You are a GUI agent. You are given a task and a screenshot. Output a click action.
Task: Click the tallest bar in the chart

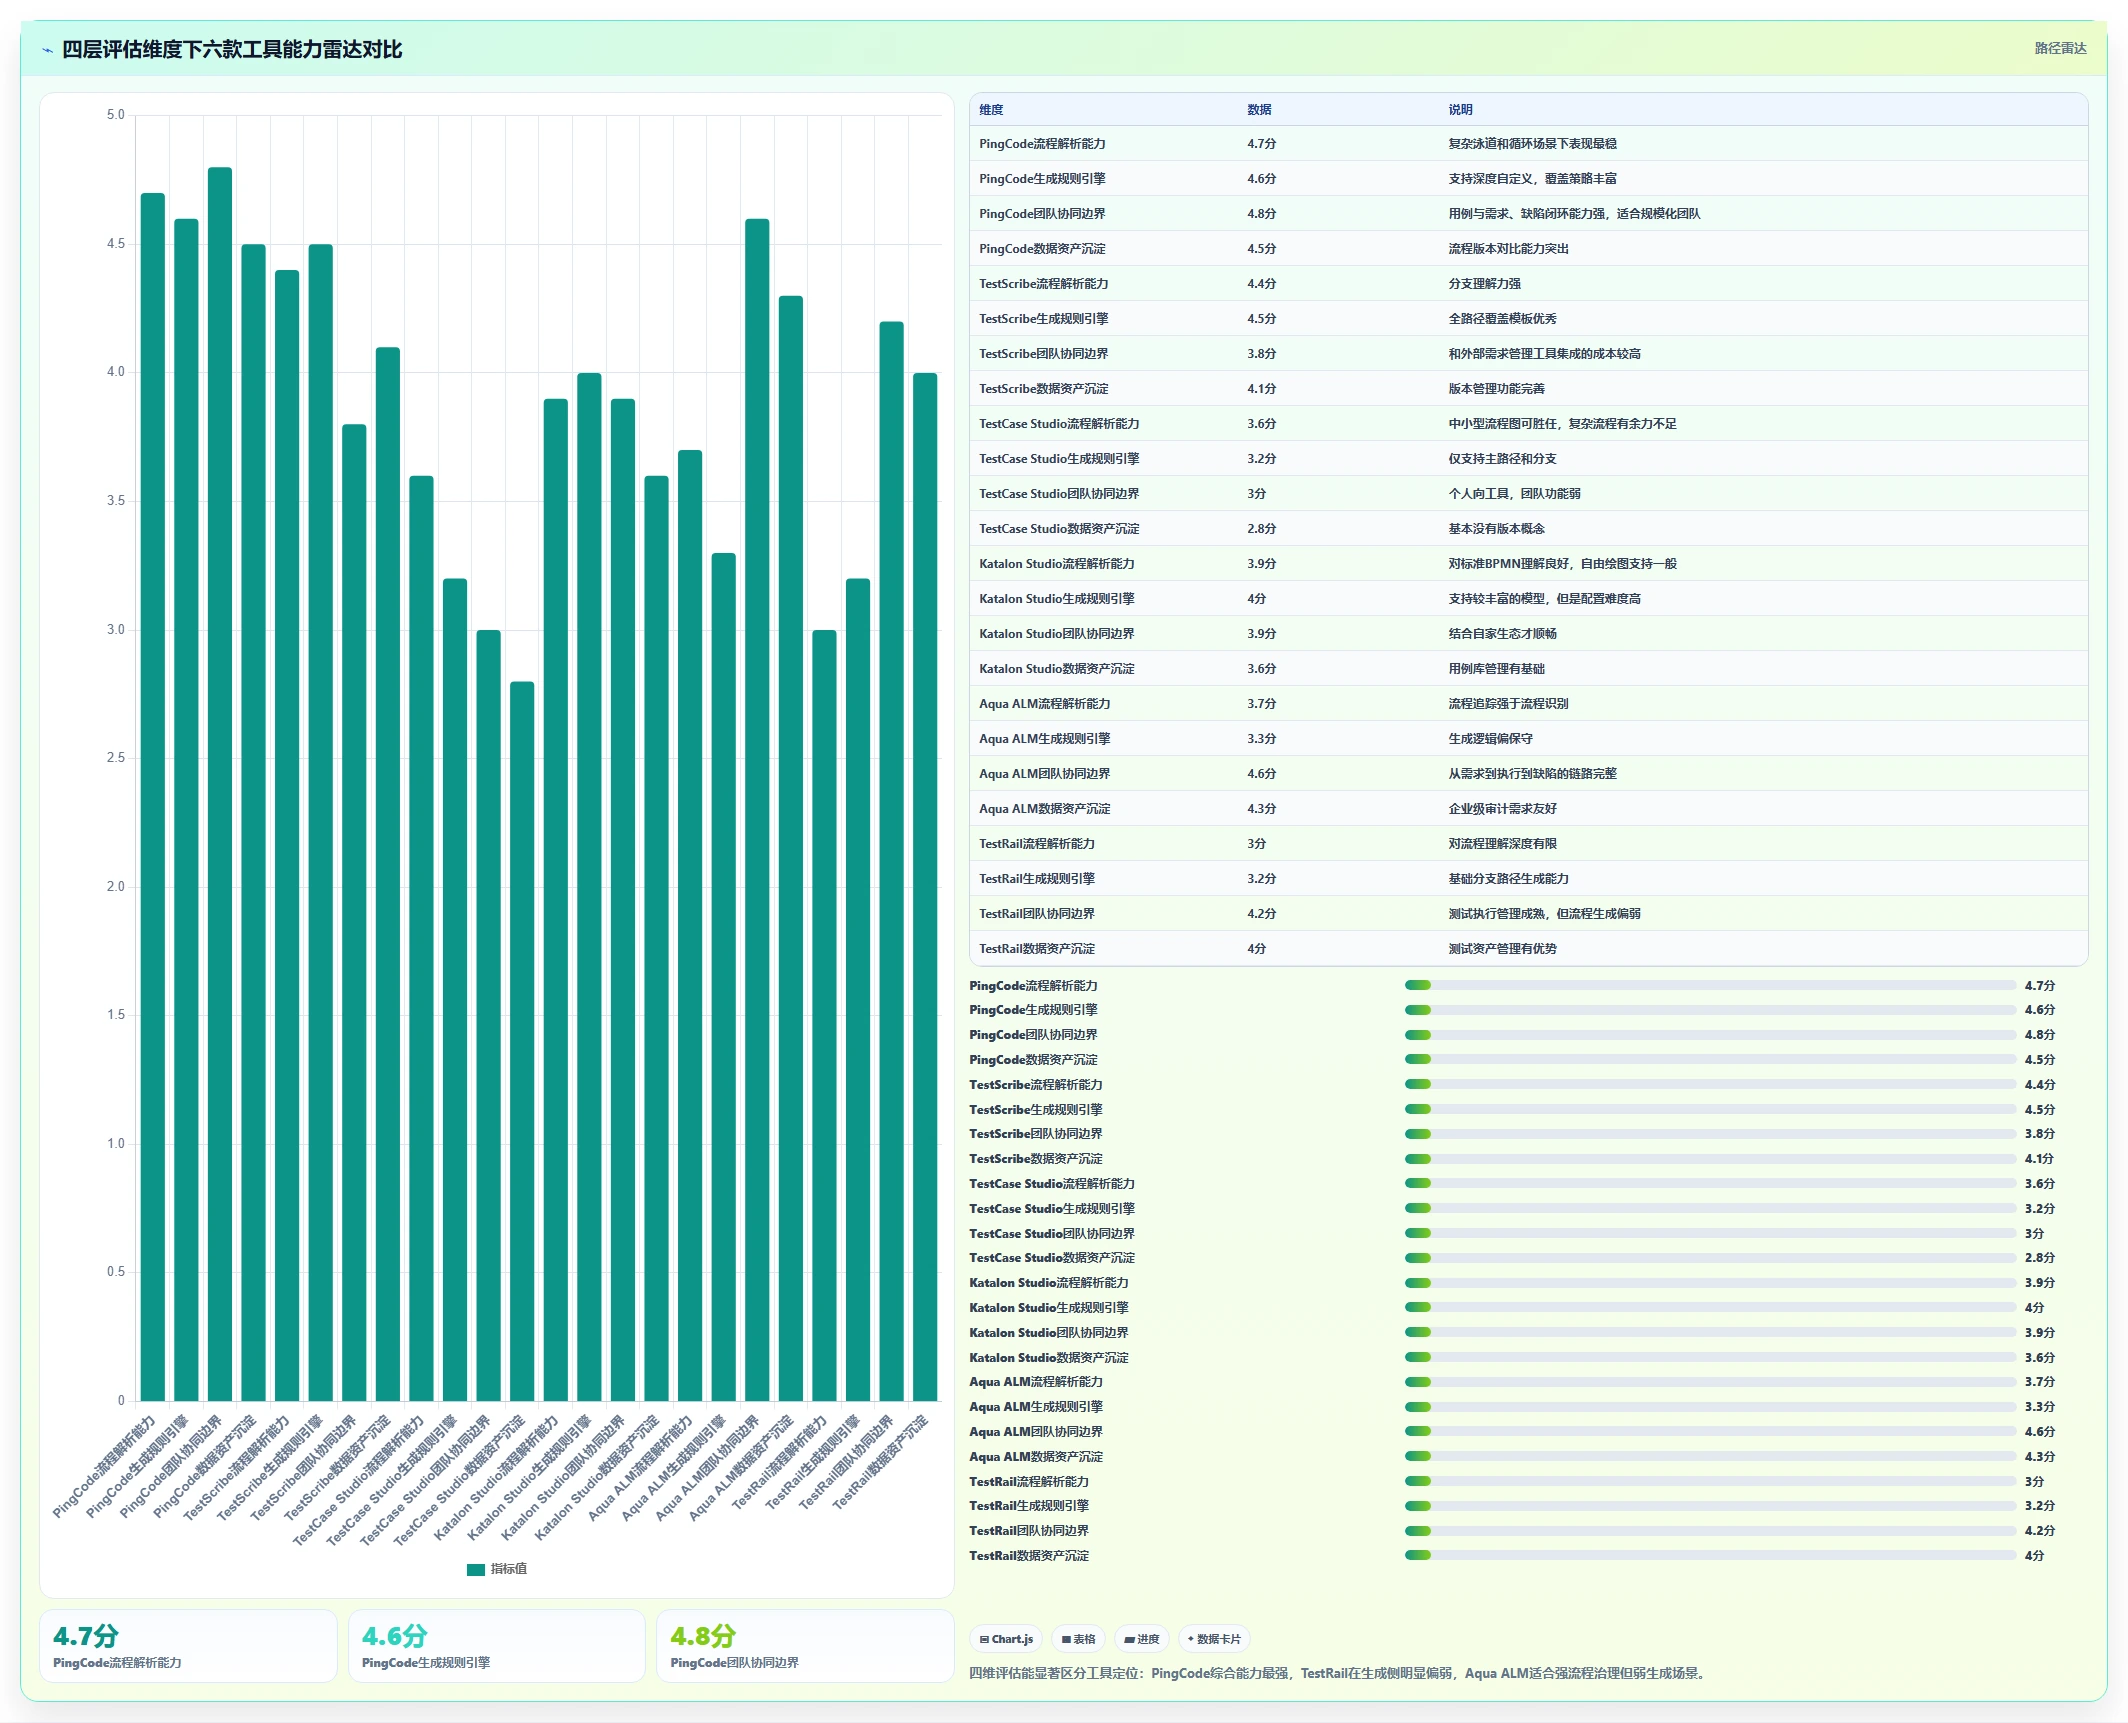click(x=220, y=784)
